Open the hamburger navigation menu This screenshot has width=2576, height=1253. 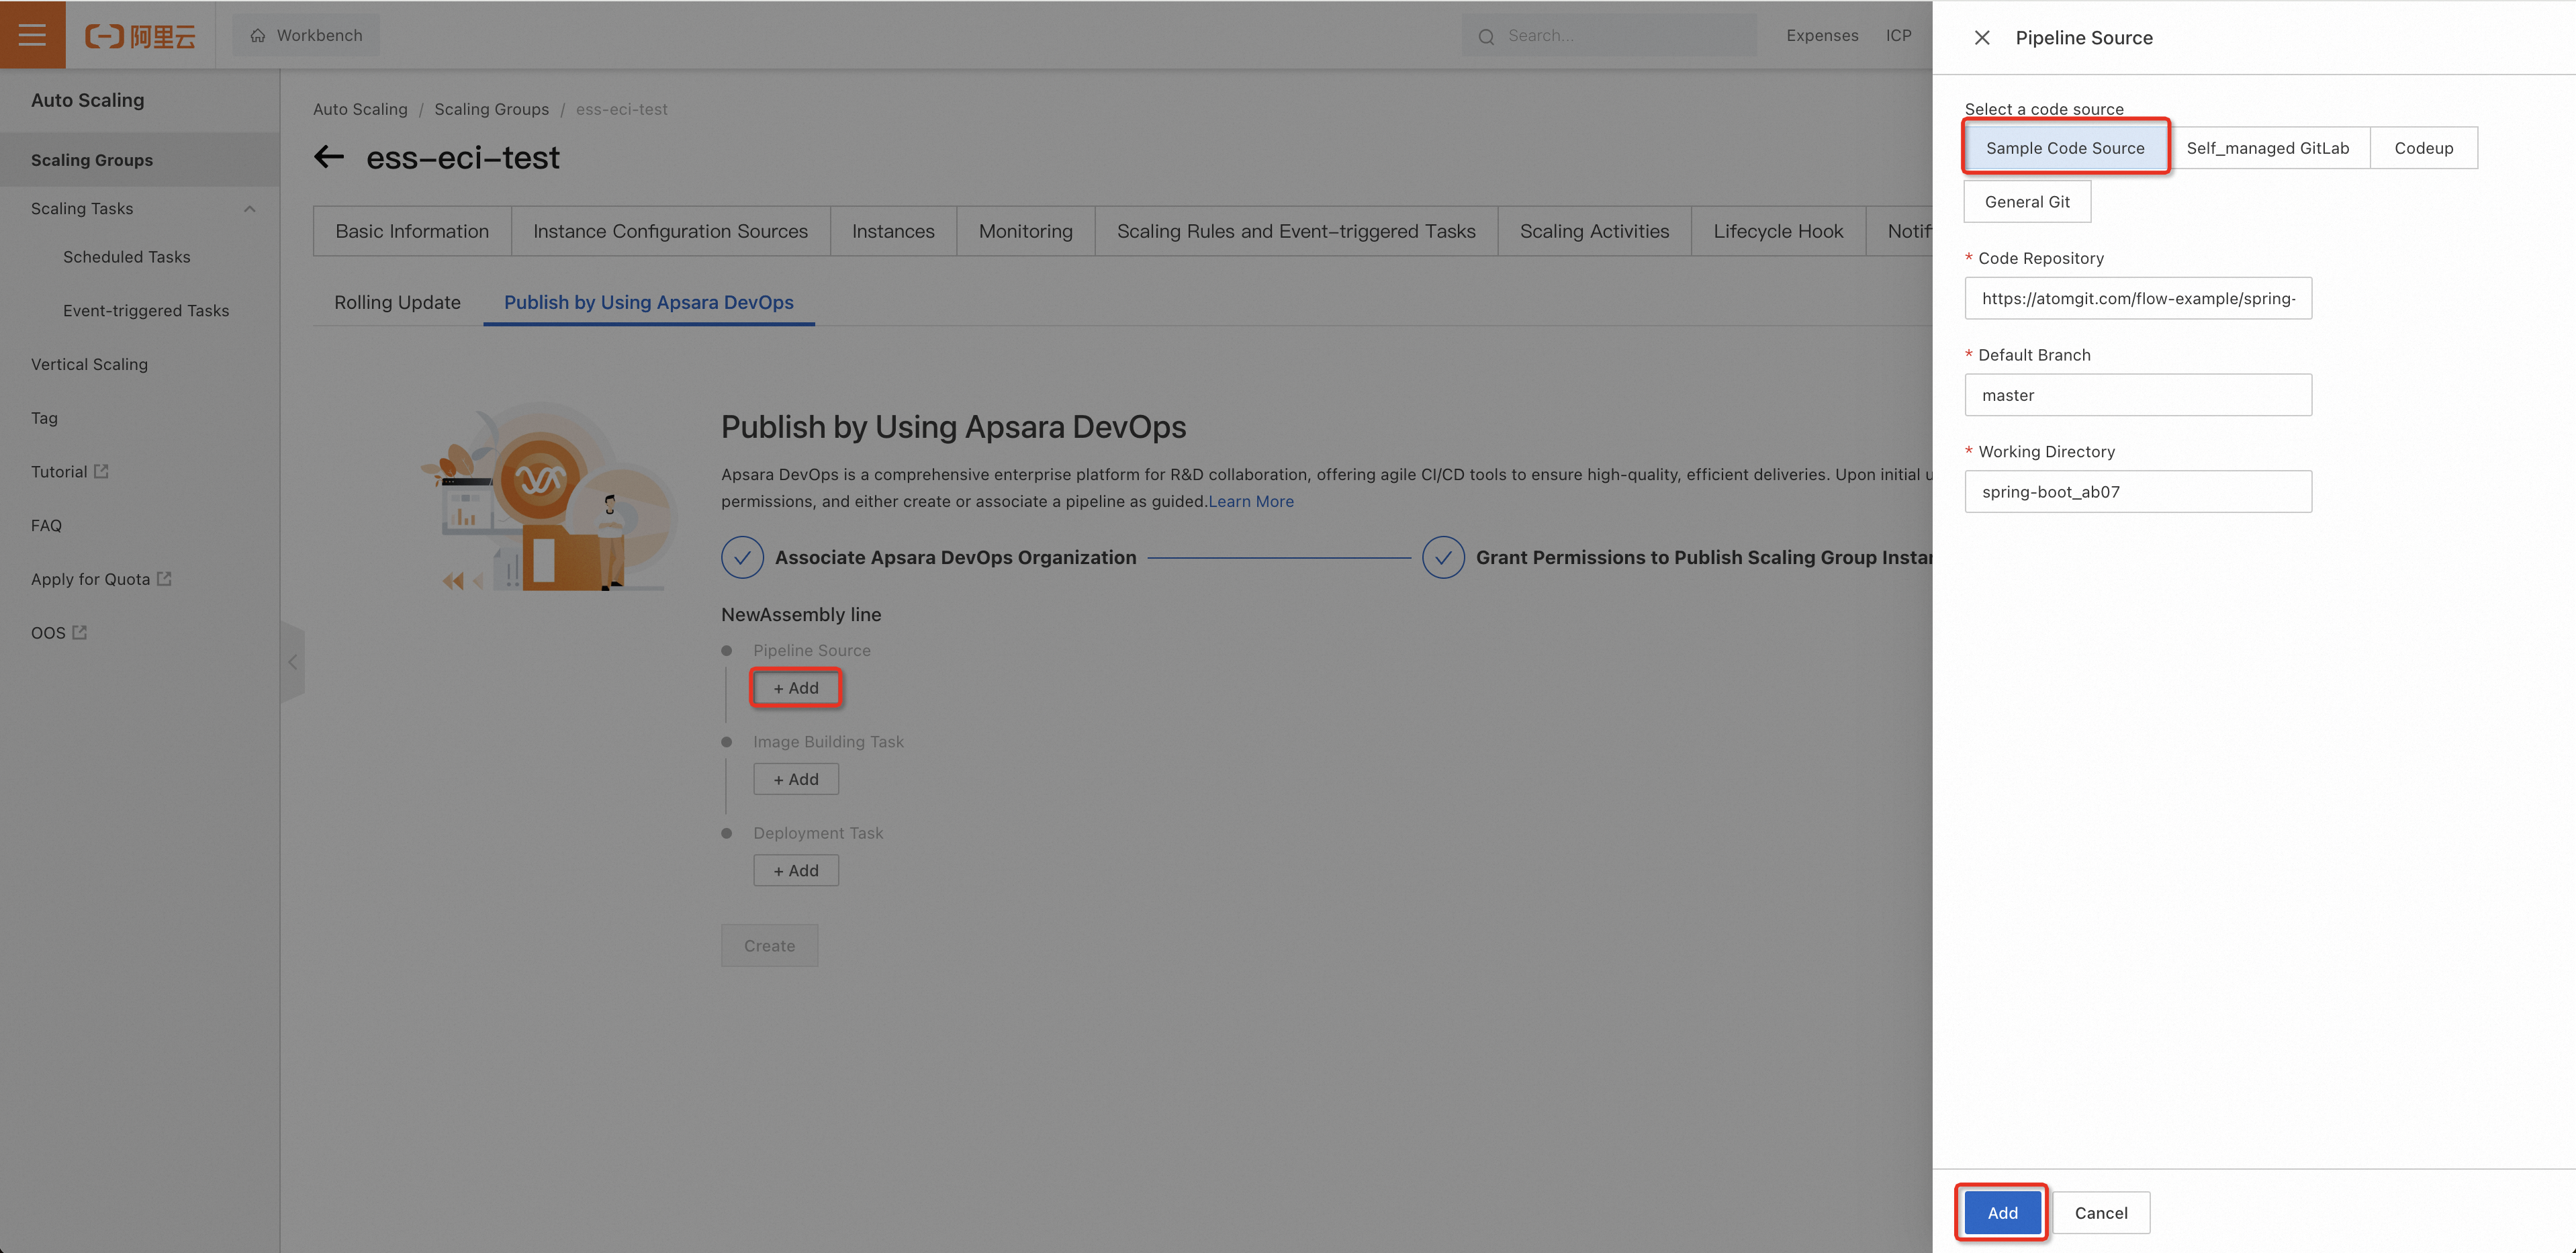32,35
